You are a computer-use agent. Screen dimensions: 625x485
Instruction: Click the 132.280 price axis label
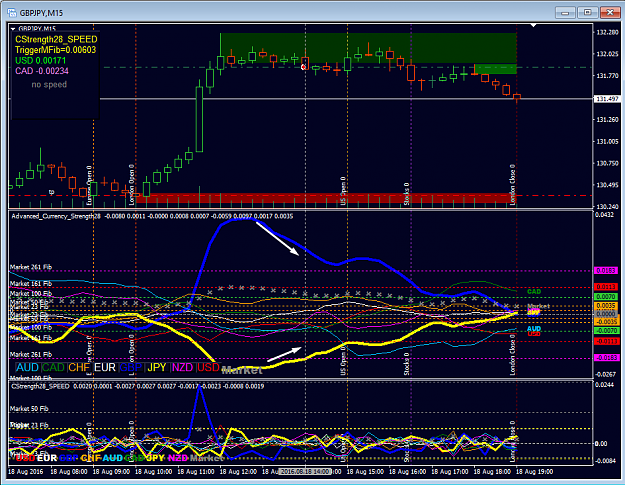[607, 32]
